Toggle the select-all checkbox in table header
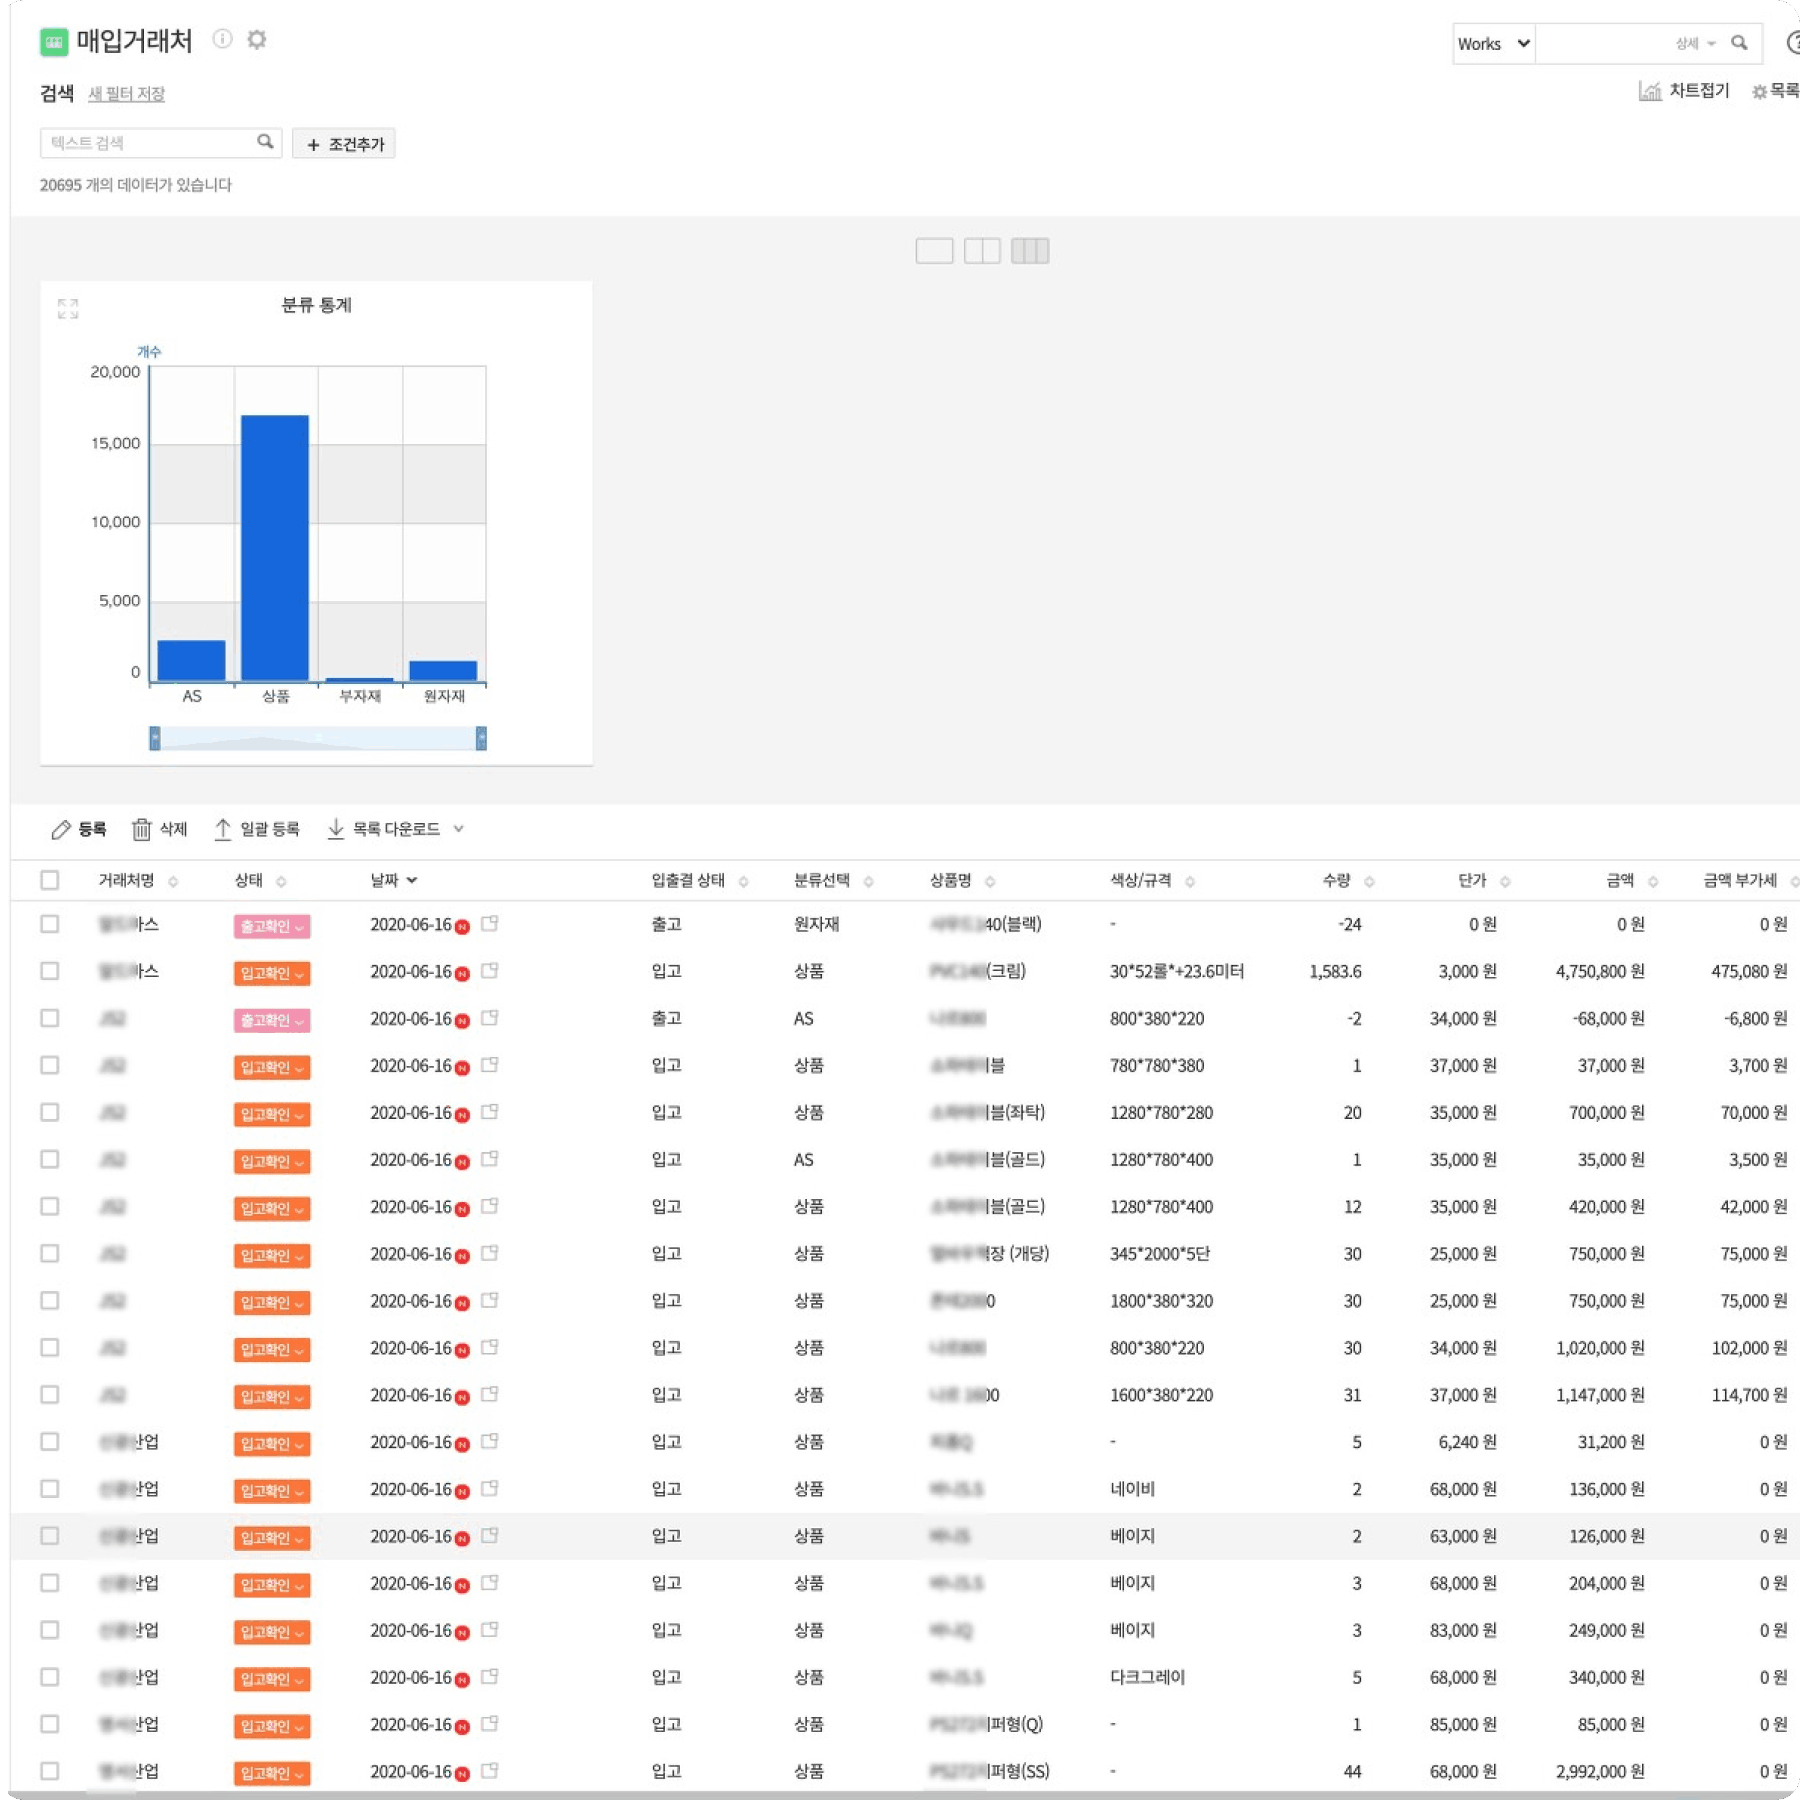 tap(50, 880)
